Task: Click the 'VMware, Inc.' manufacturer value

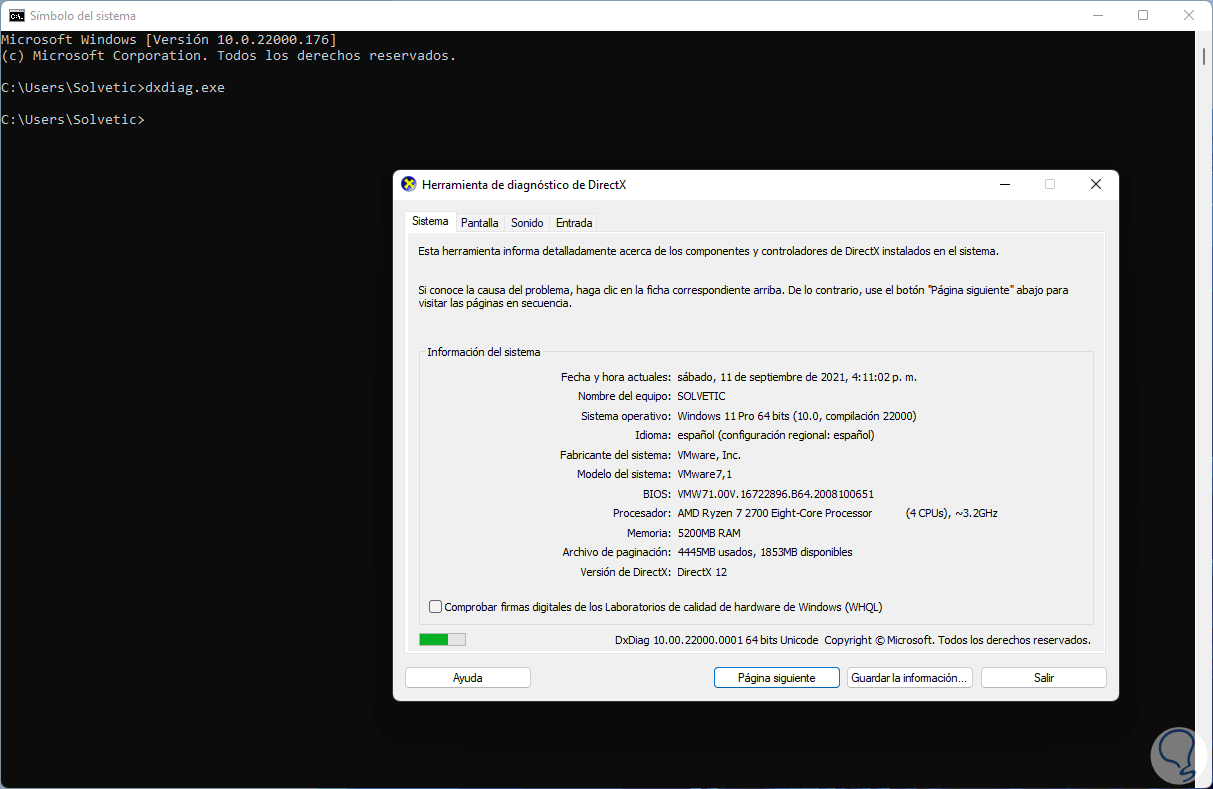Action: (x=709, y=454)
